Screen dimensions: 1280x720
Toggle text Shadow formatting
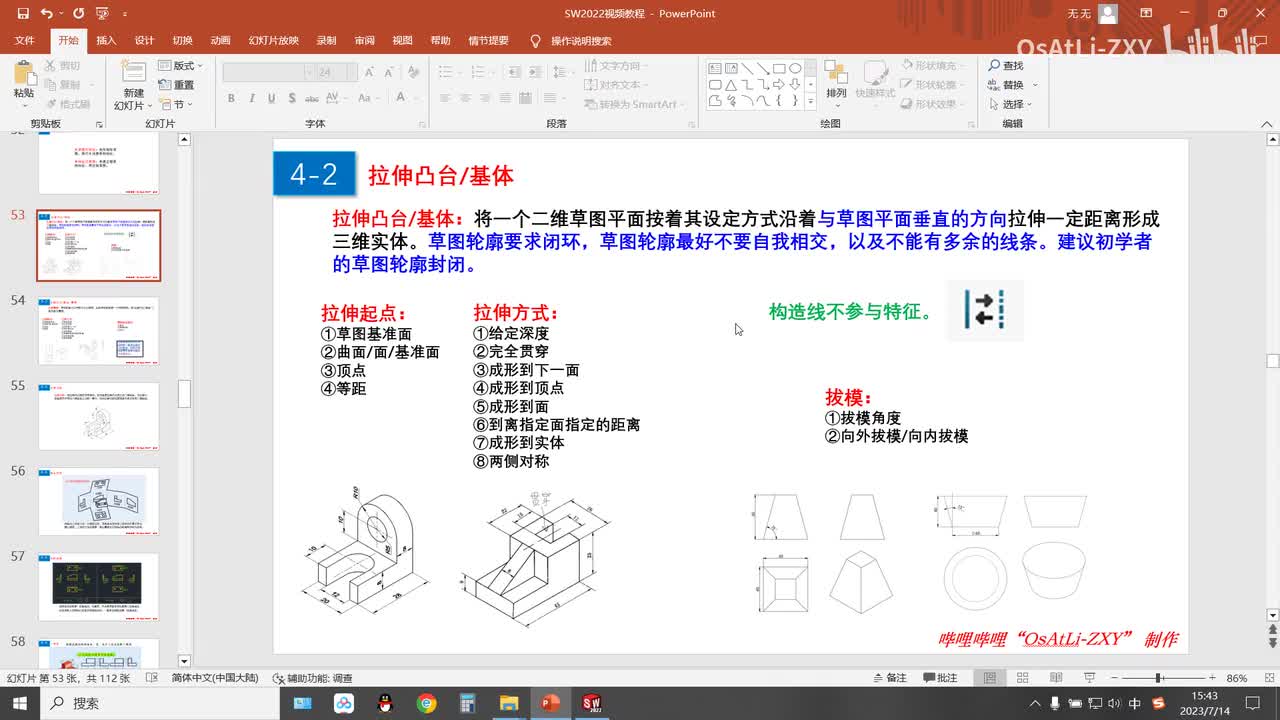[291, 98]
